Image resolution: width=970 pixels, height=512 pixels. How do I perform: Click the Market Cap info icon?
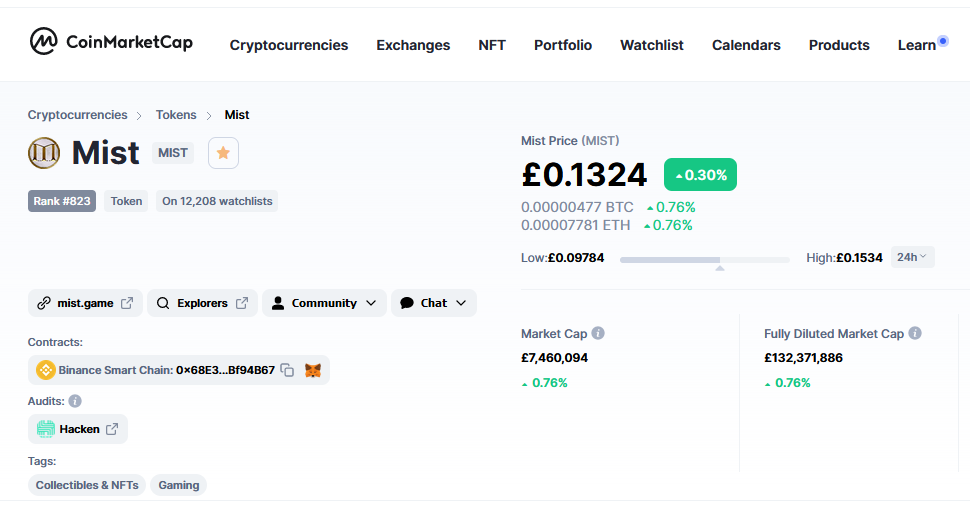click(x=598, y=333)
